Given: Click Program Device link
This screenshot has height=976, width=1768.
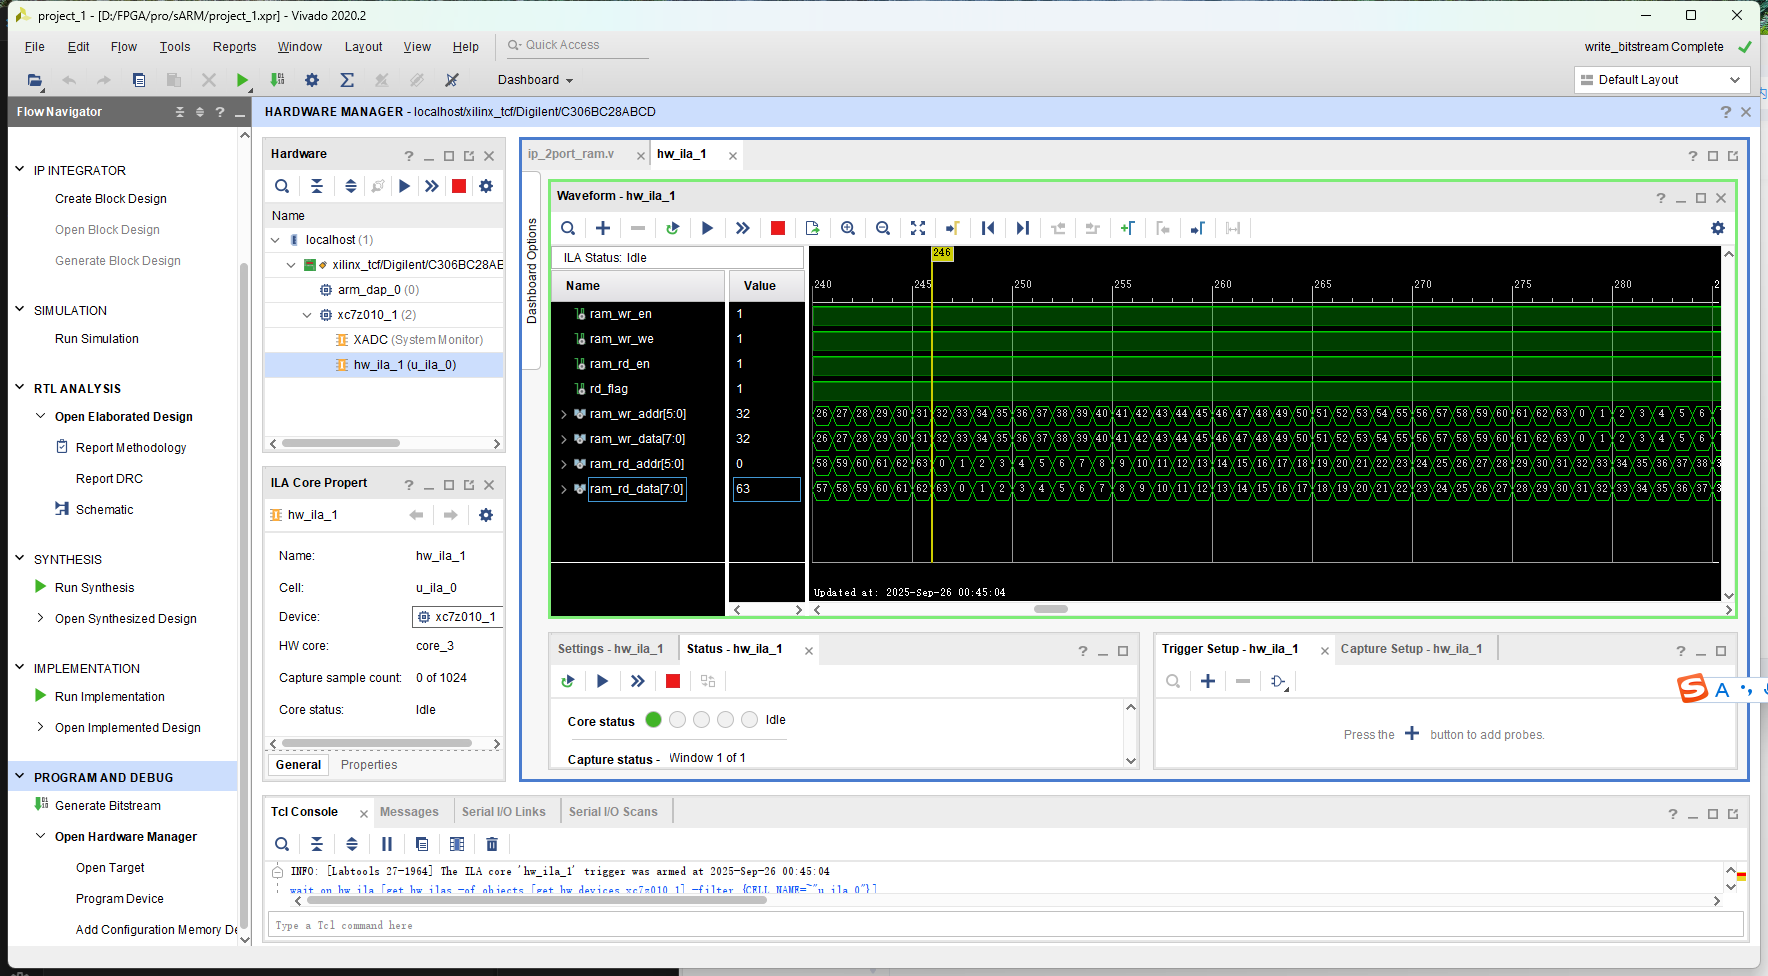Looking at the screenshot, I should [120, 899].
